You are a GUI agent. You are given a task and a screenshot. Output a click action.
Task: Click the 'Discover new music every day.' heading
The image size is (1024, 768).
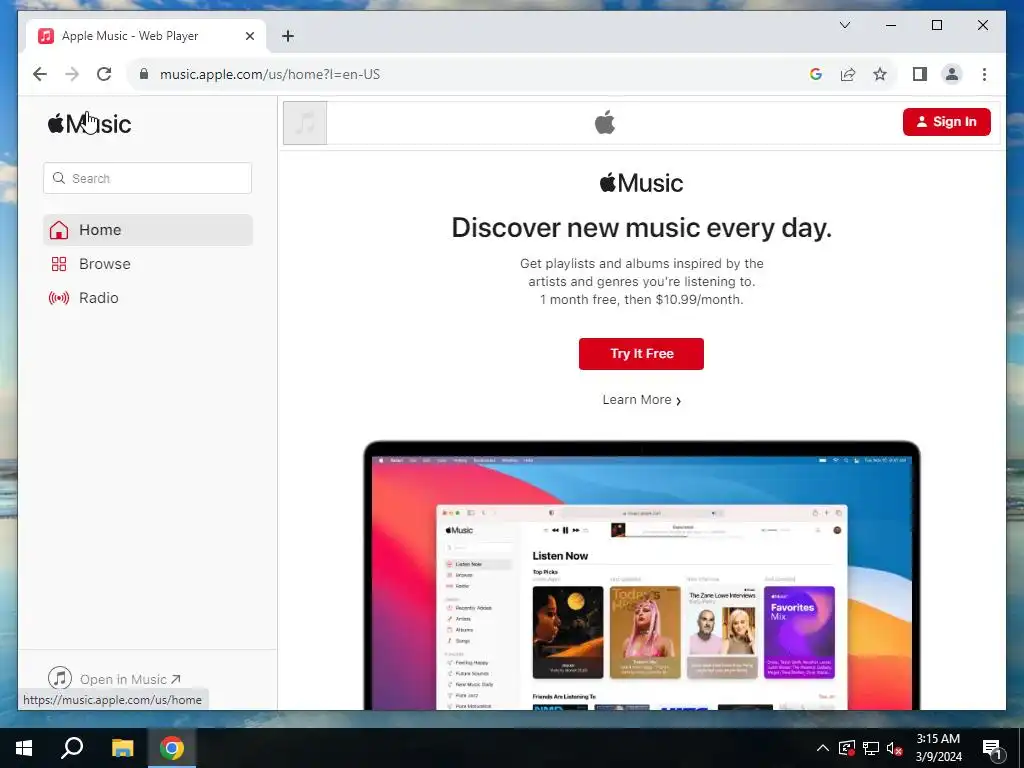click(x=641, y=228)
